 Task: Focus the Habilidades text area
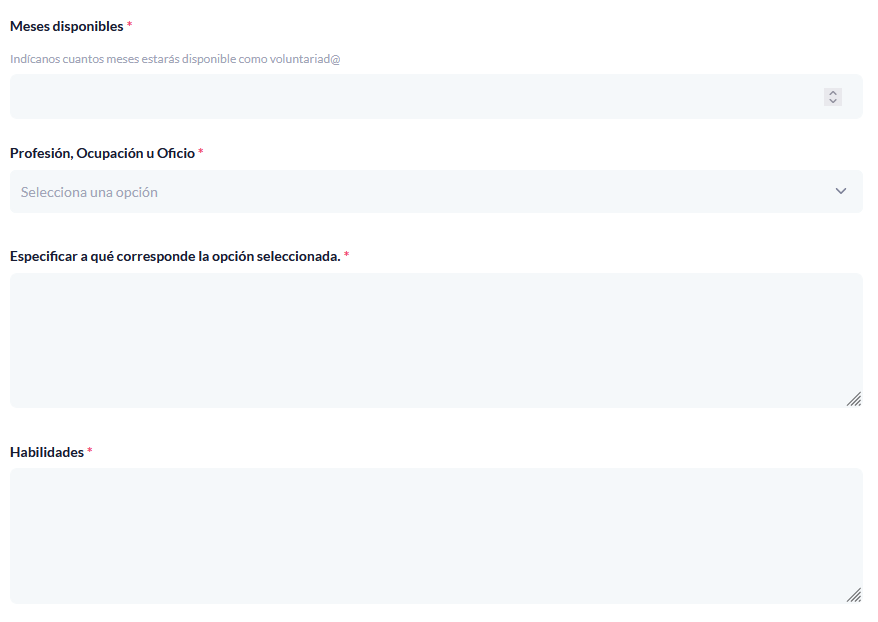[435, 535]
